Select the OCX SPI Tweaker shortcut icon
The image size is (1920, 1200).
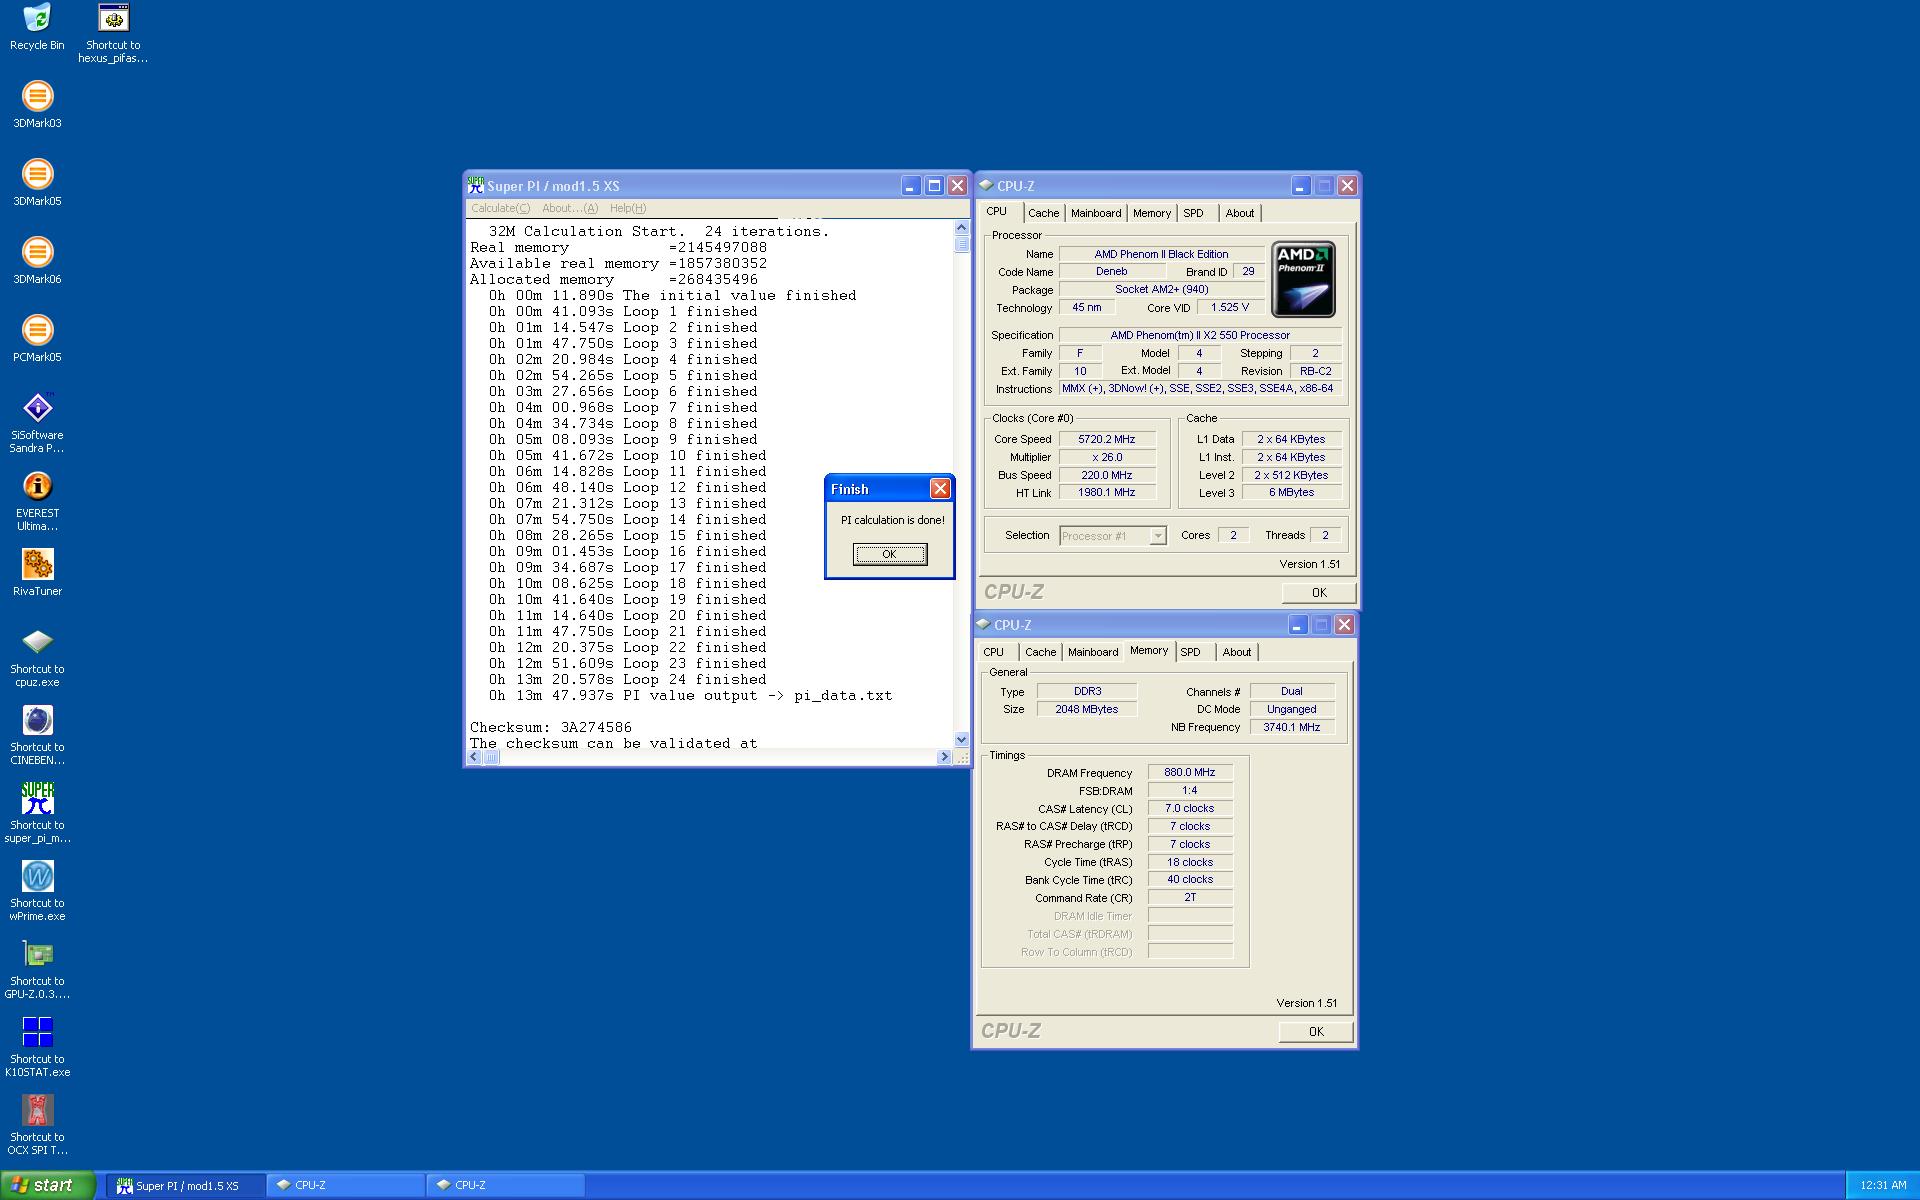[x=37, y=1125]
